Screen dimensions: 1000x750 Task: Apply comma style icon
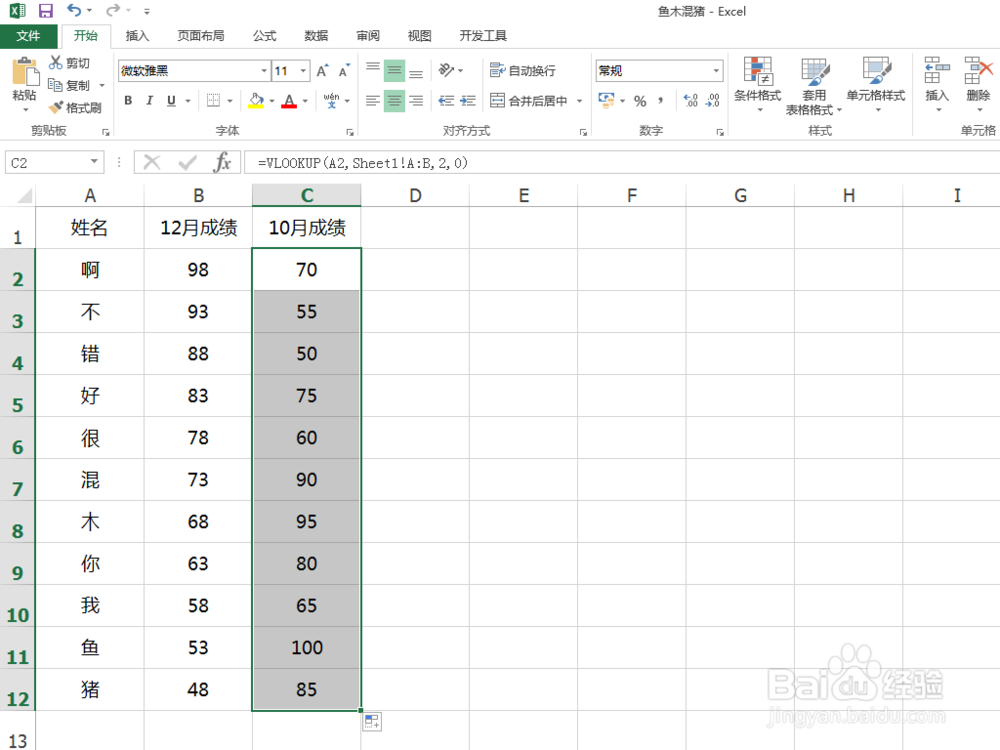pyautogui.click(x=661, y=100)
